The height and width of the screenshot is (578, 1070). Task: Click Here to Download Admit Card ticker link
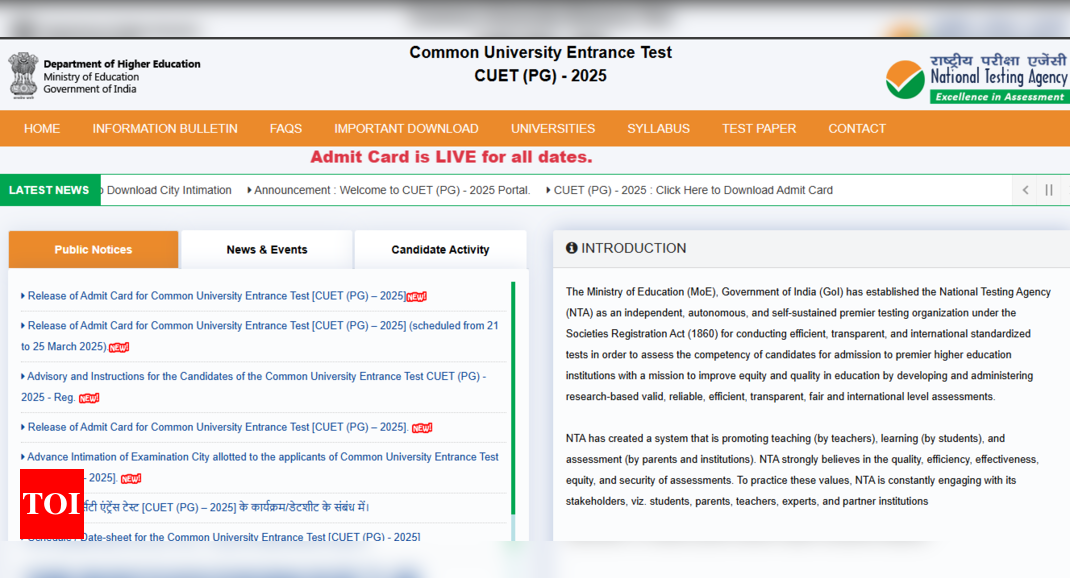coord(689,190)
